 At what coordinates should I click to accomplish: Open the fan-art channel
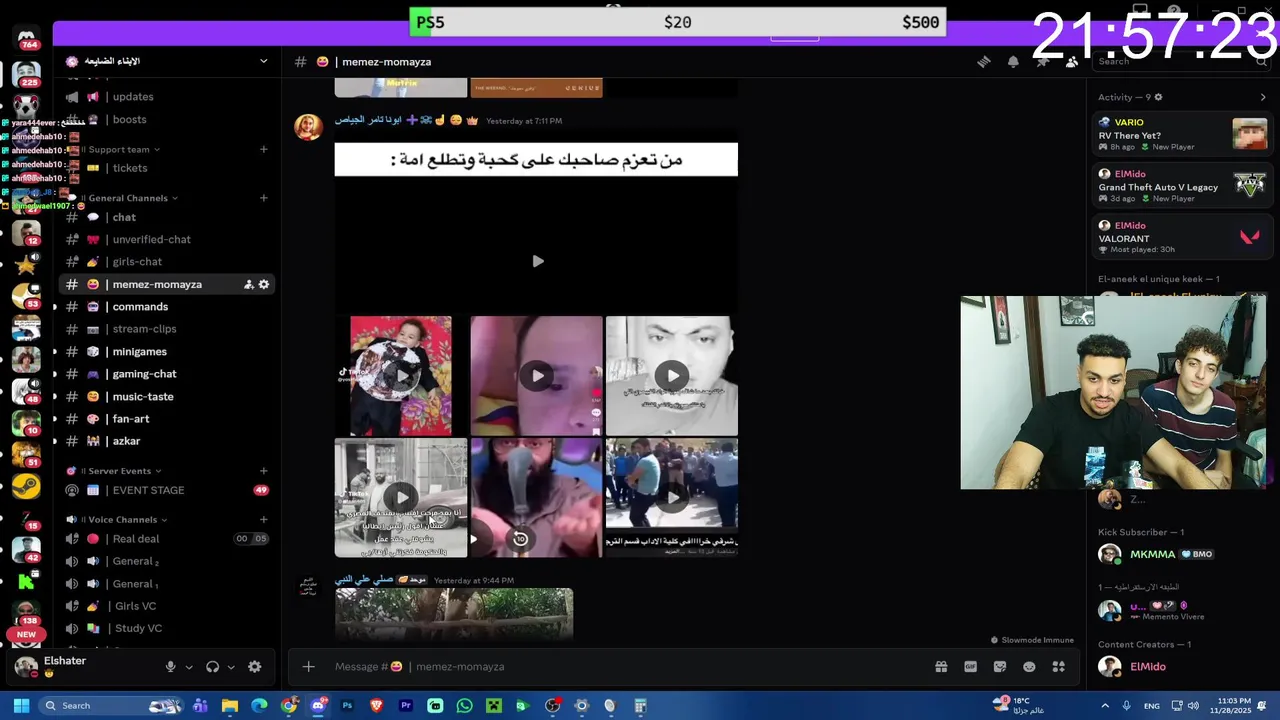point(167,419)
